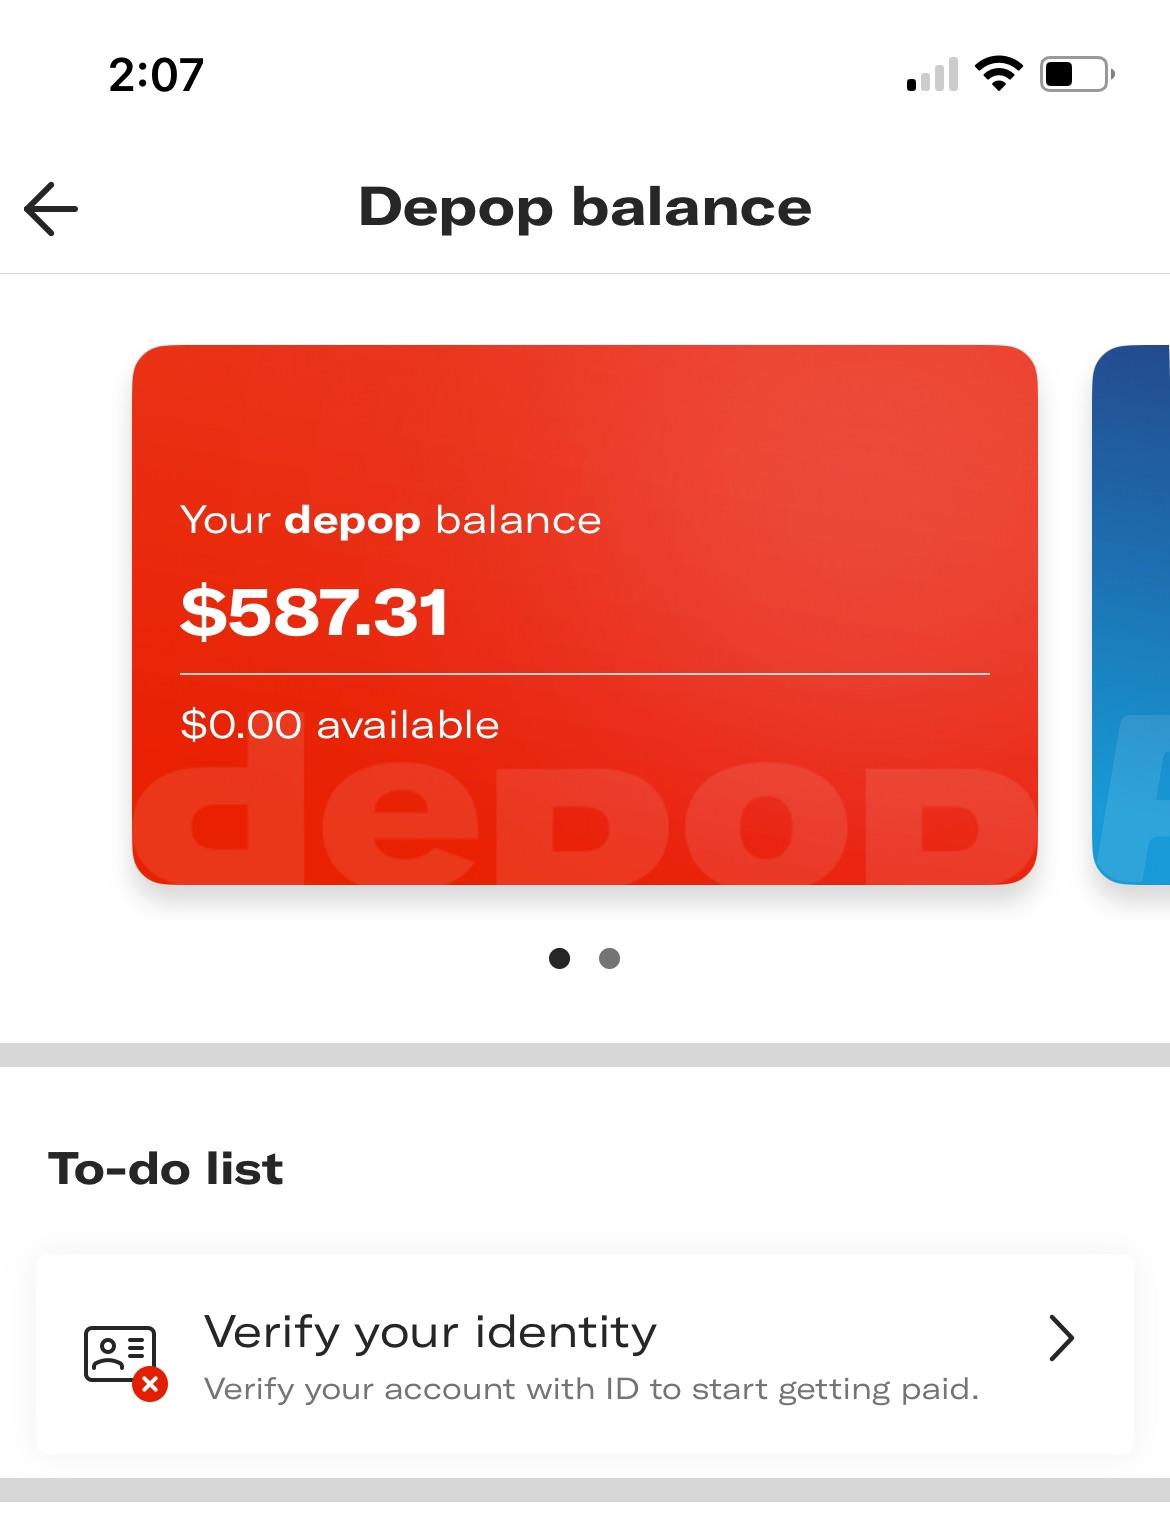Image resolution: width=1170 pixels, height=1519 pixels.
Task: Tap the To-do list heading
Action: pyautogui.click(x=166, y=1169)
